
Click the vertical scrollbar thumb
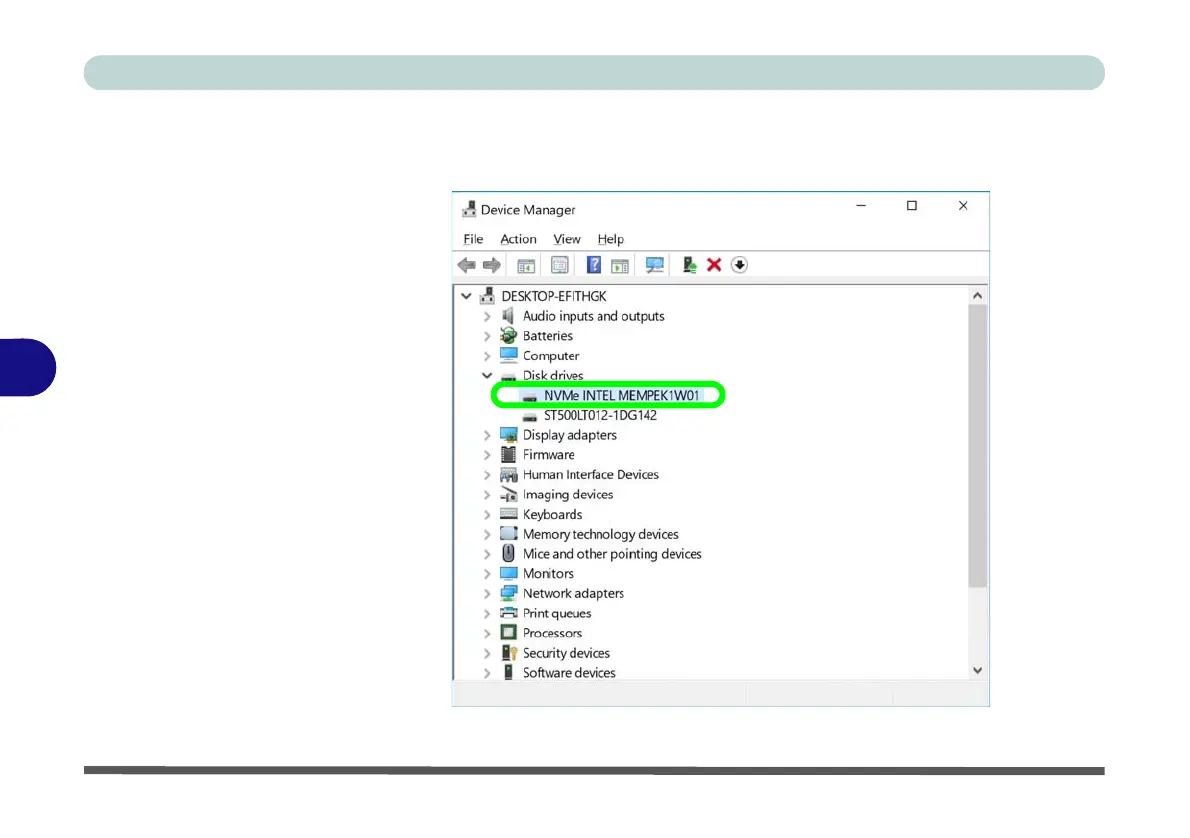[978, 446]
